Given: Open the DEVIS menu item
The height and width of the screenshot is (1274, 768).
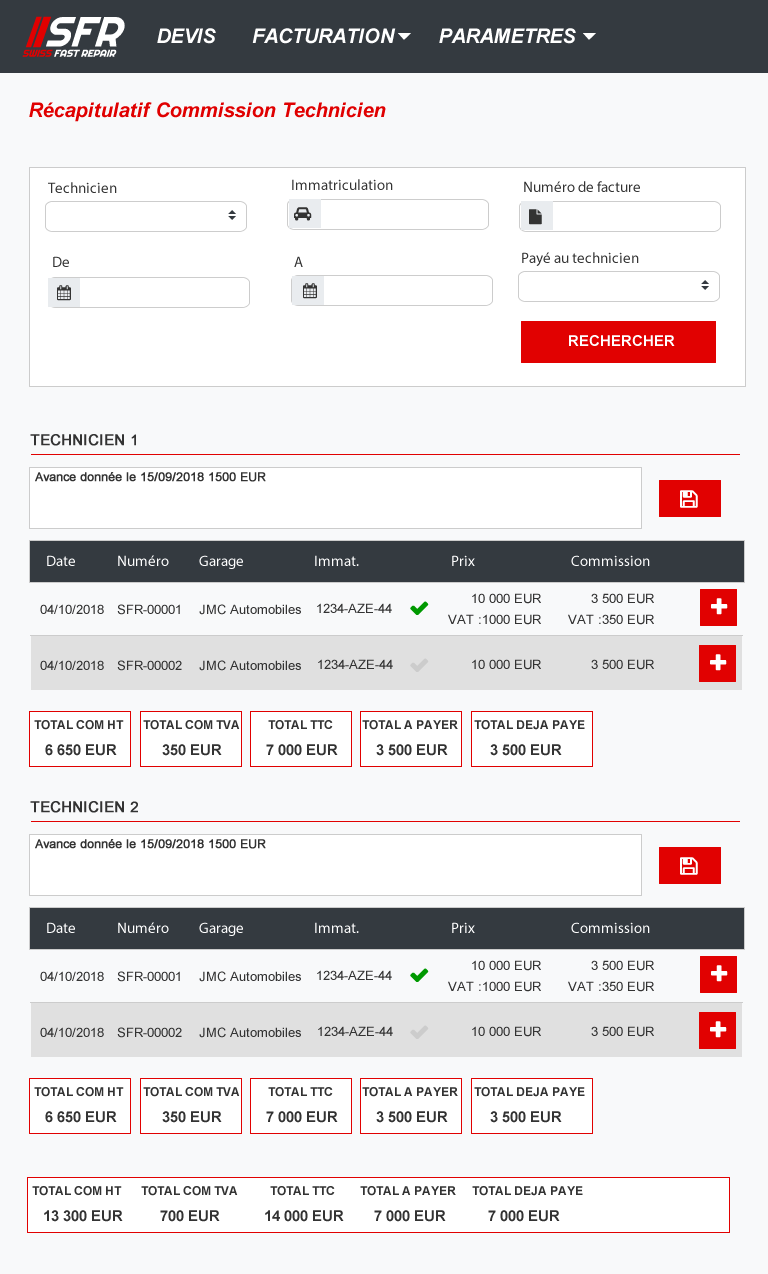Looking at the screenshot, I should (x=186, y=36).
